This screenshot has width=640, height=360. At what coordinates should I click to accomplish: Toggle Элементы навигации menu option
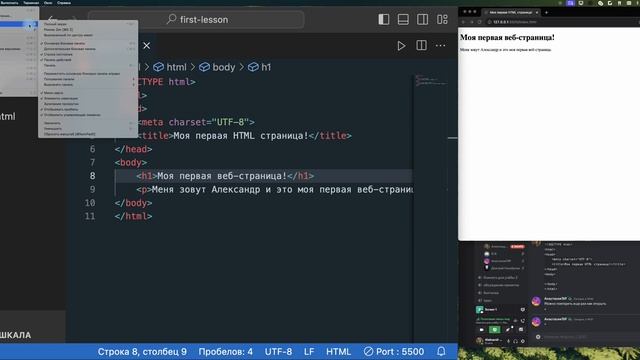tap(88, 98)
